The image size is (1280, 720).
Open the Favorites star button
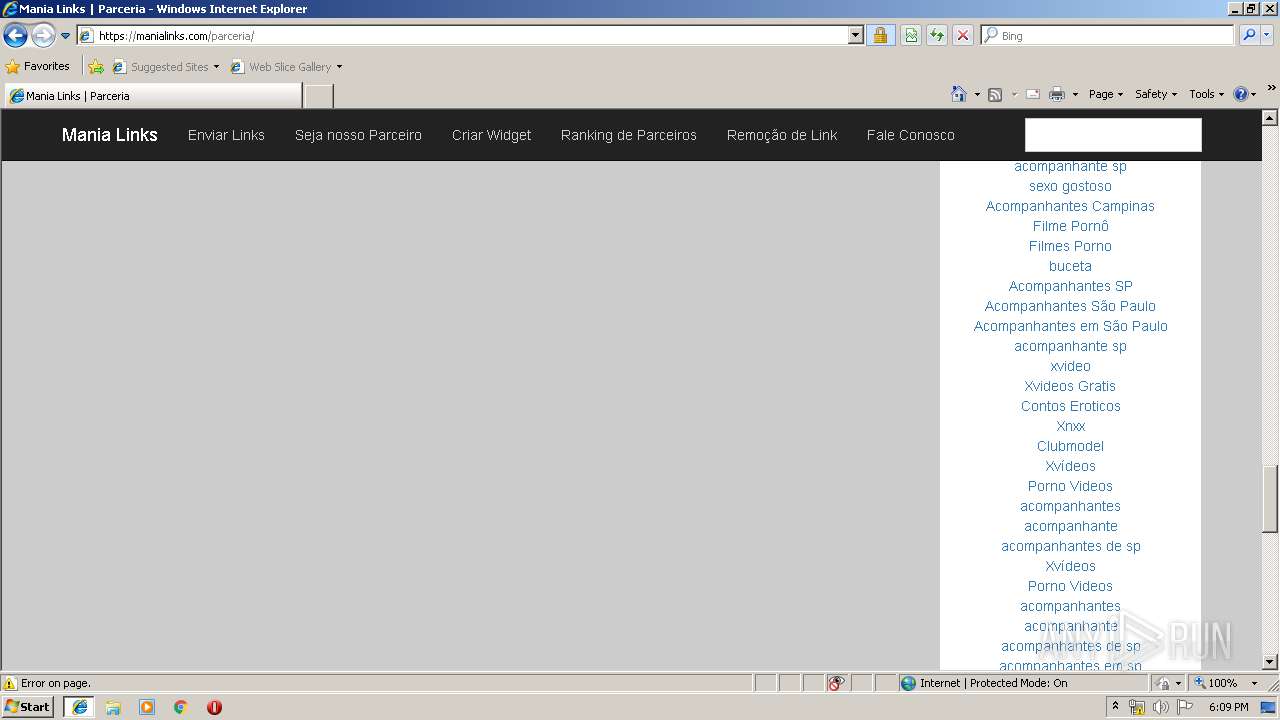tap(38, 67)
